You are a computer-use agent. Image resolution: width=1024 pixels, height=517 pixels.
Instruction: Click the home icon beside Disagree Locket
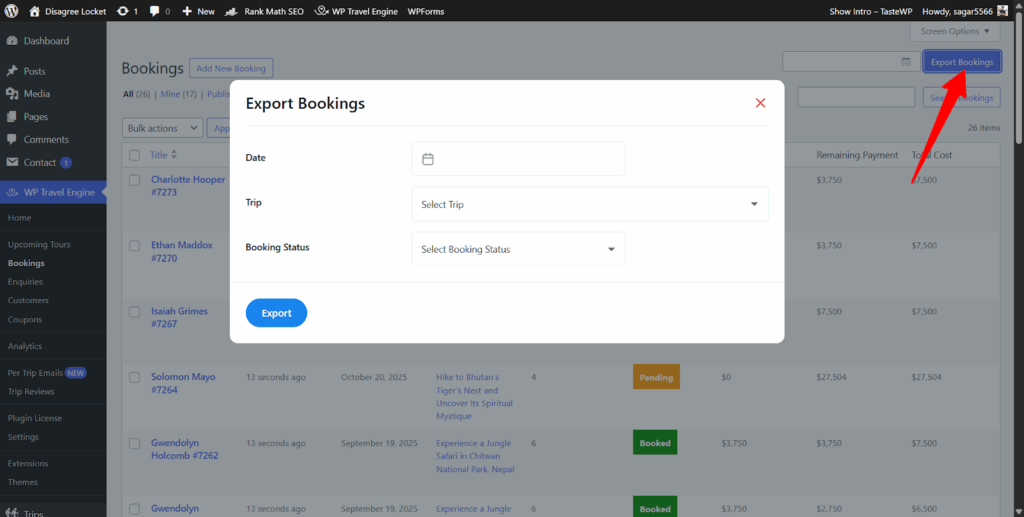(x=35, y=11)
